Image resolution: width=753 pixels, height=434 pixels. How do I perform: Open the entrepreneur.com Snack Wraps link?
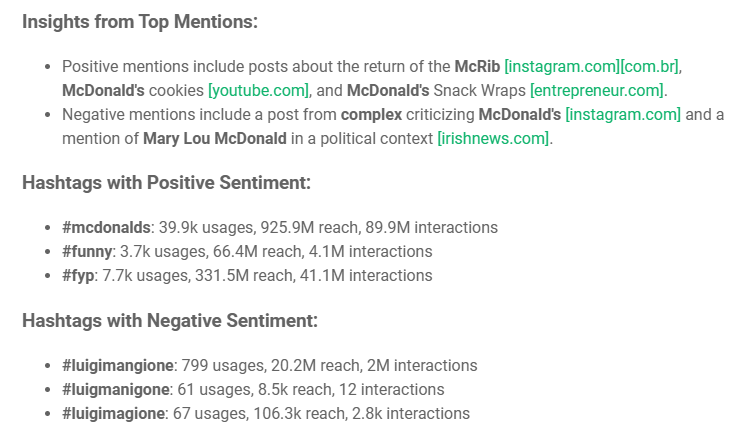[x=597, y=91]
